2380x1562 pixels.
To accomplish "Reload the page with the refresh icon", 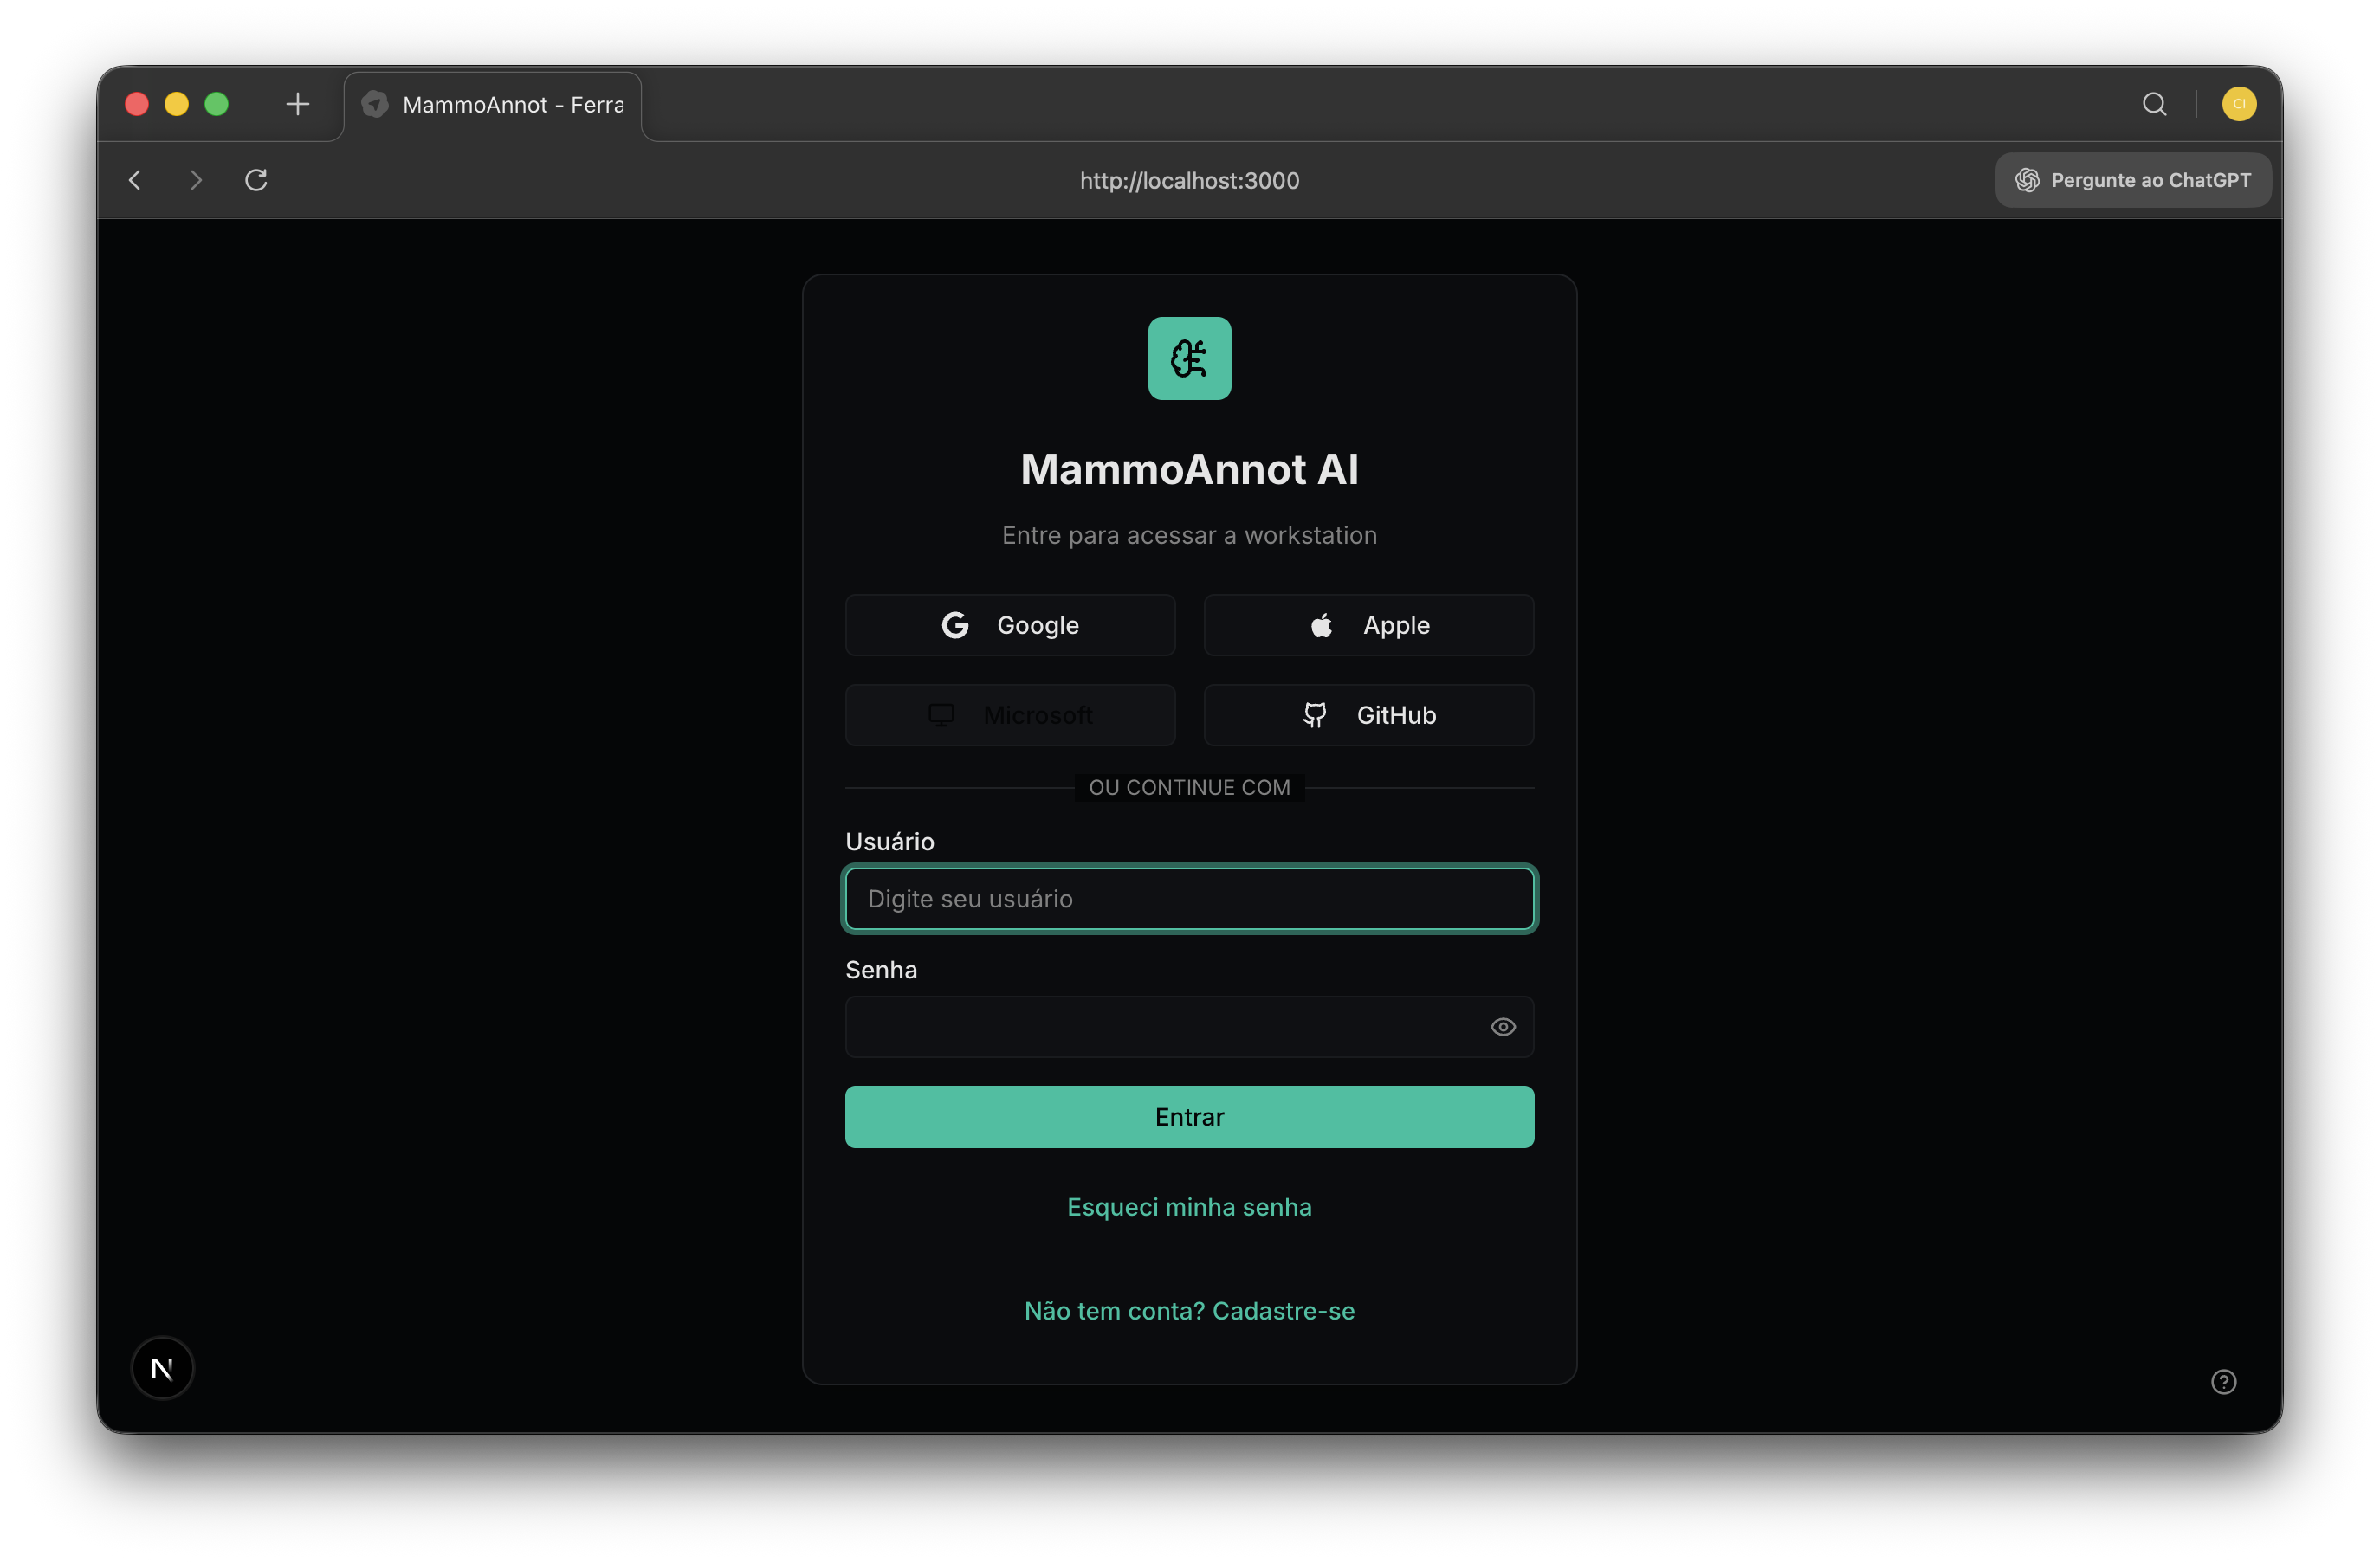I will [x=256, y=180].
